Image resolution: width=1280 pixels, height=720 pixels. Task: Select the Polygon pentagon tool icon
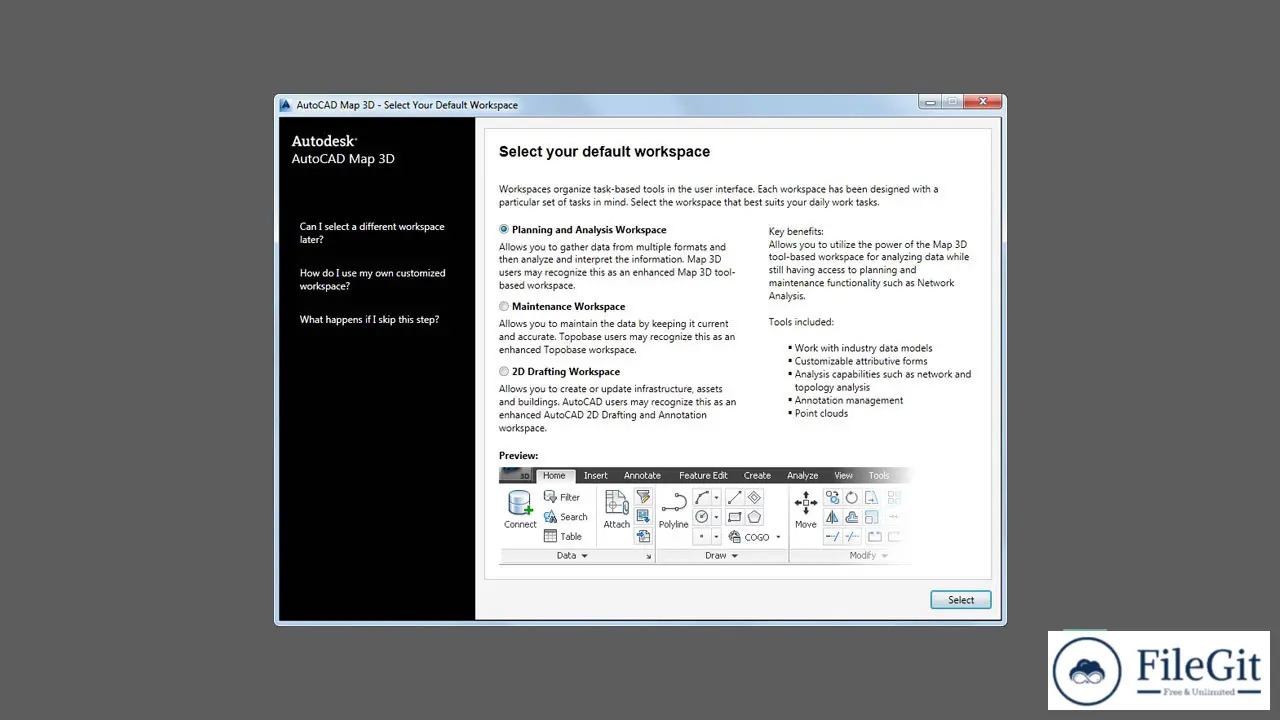(754, 517)
